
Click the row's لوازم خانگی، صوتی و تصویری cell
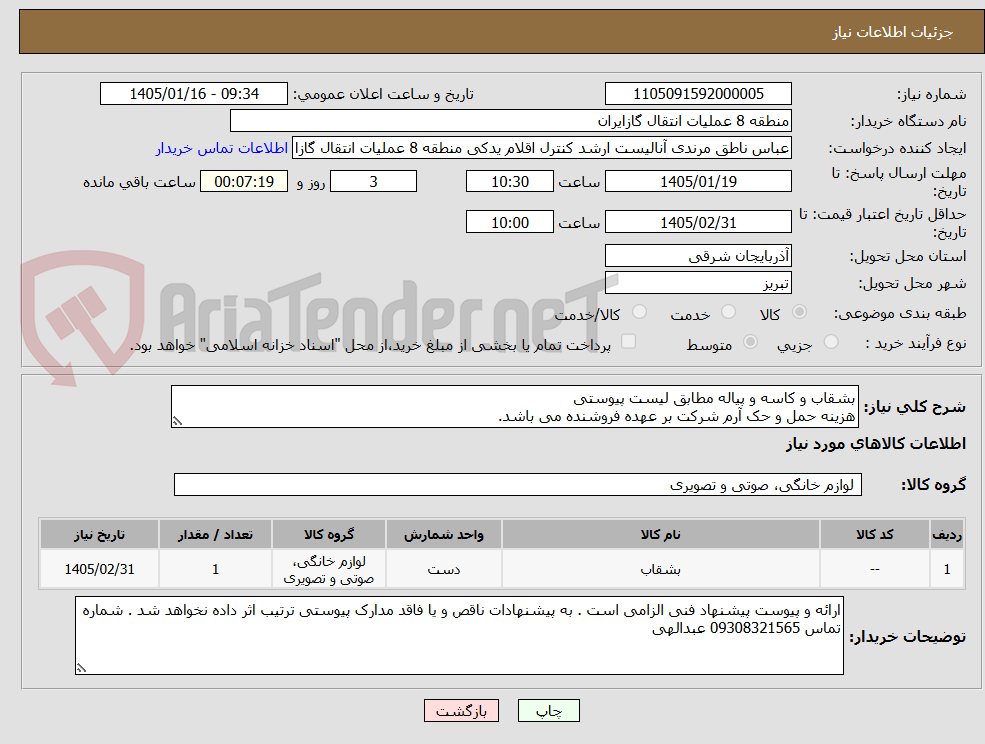click(x=329, y=569)
